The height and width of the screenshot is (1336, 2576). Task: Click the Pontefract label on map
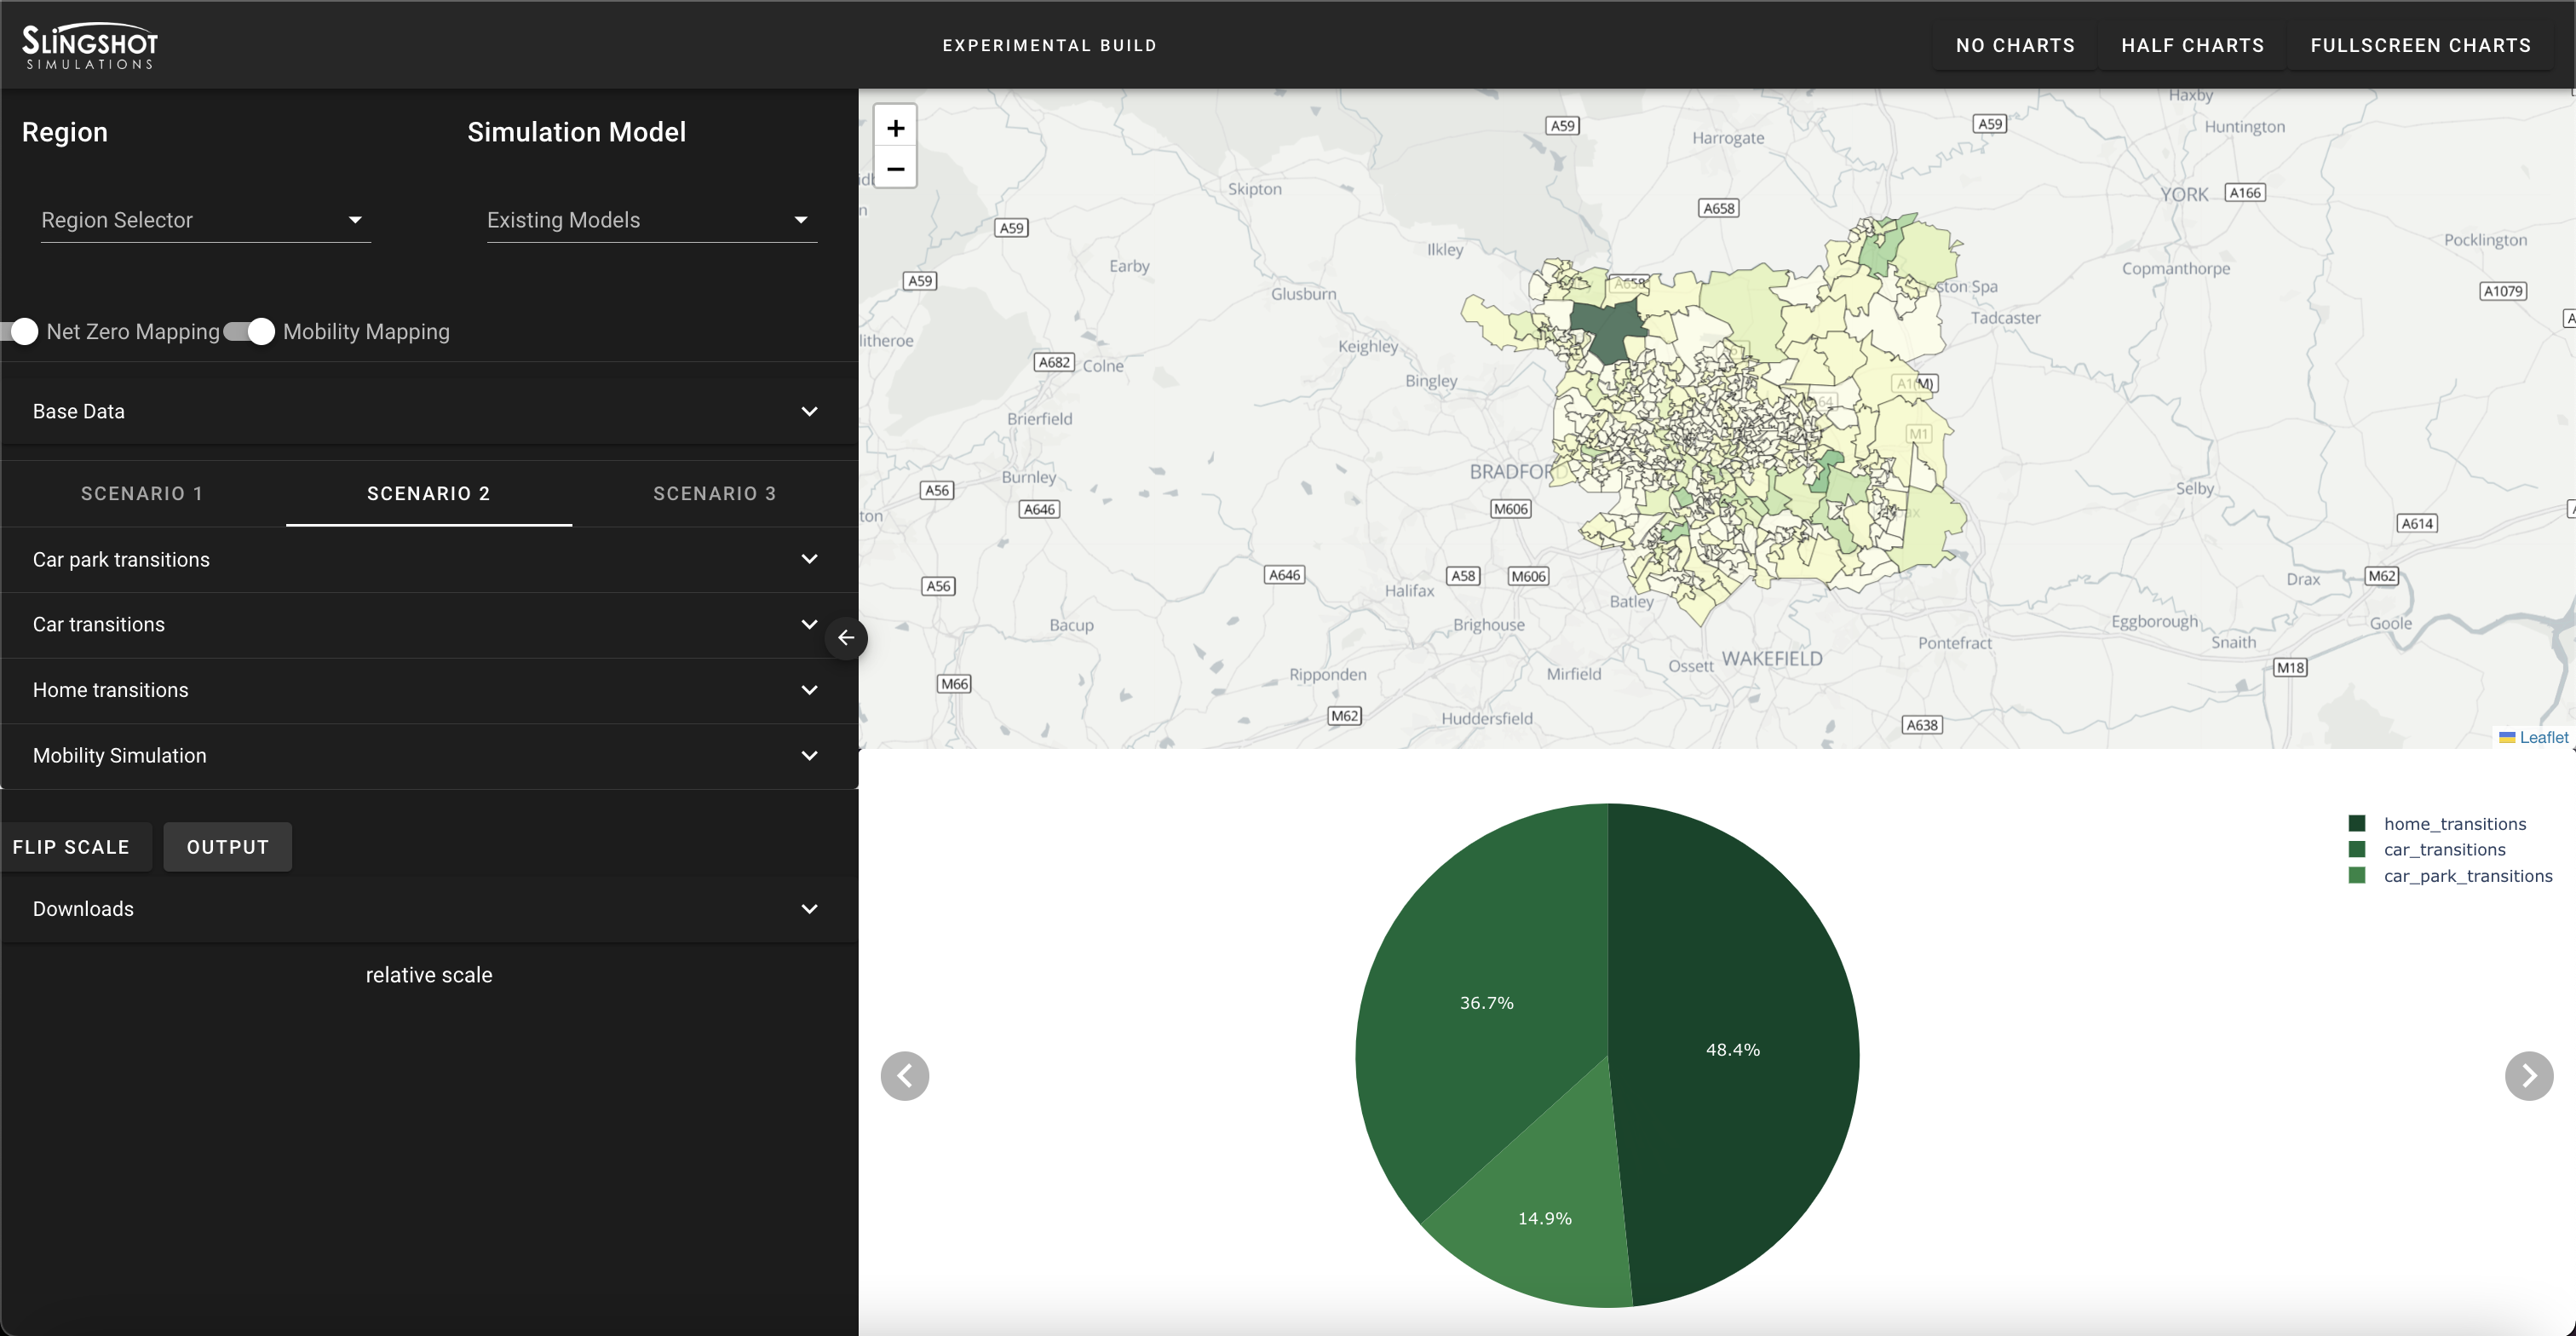1954,643
